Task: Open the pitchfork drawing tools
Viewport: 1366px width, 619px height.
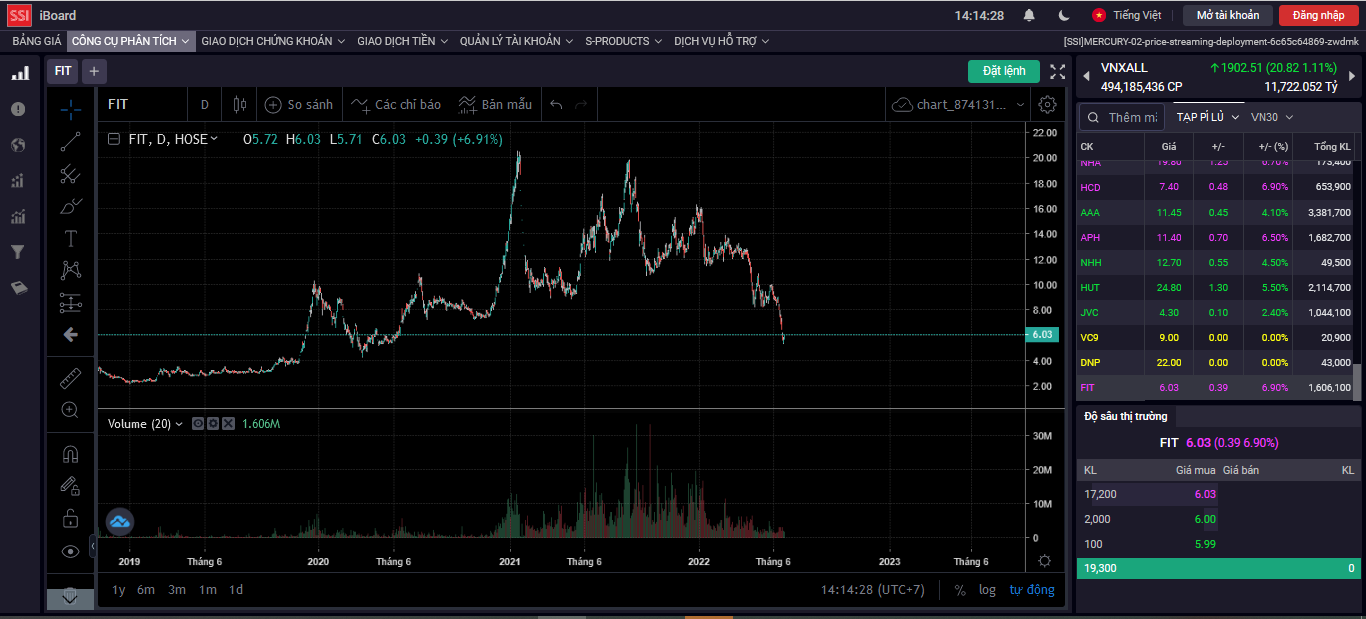Action: tap(70, 174)
